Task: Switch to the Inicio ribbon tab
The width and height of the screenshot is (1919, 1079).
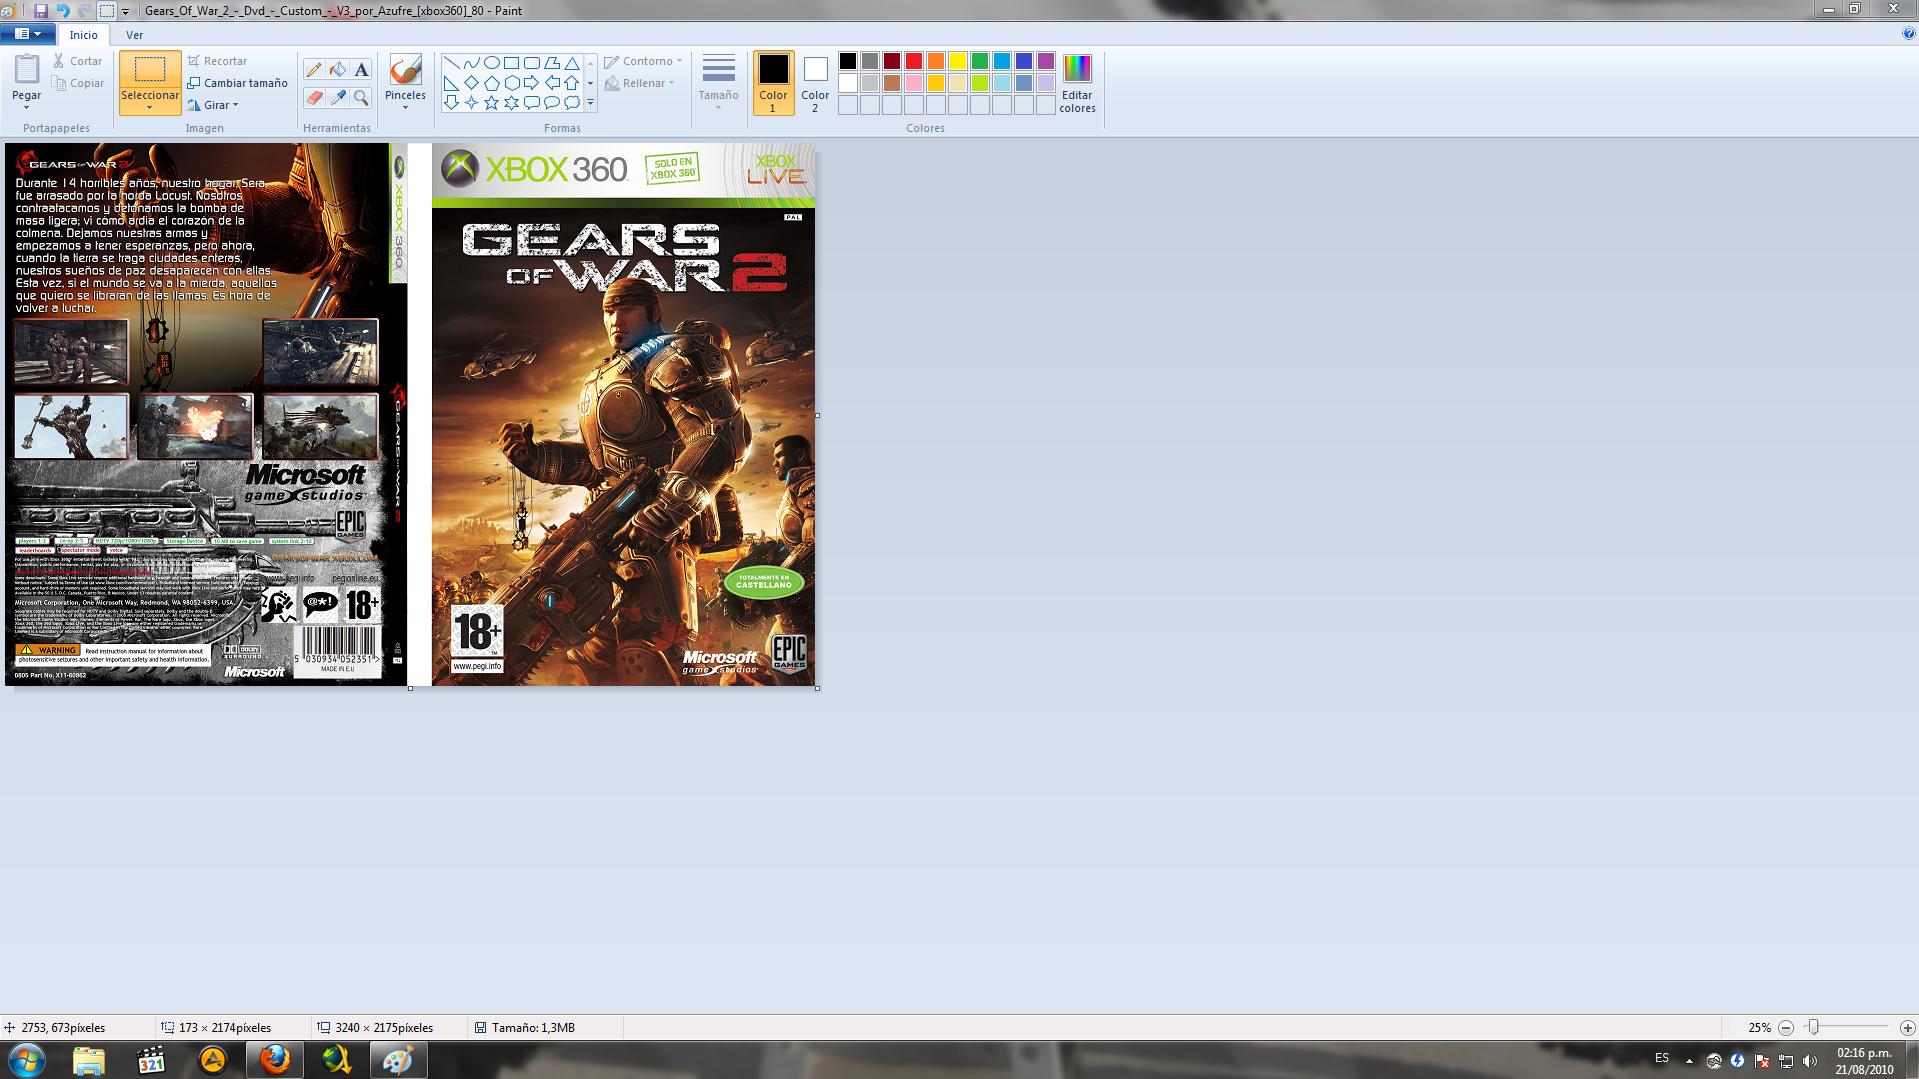Action: (x=84, y=35)
